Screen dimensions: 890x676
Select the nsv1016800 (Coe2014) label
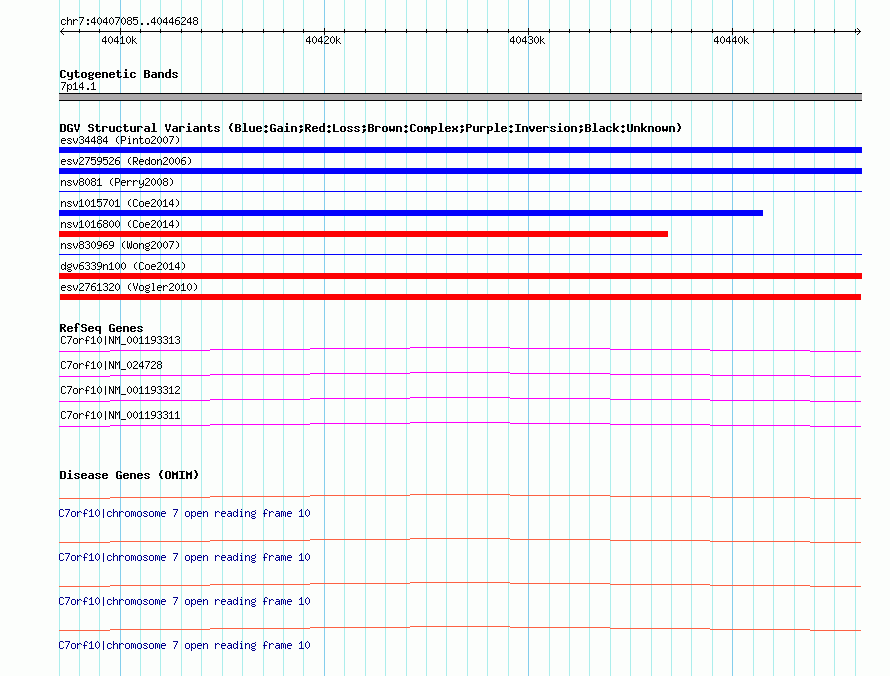[120, 224]
